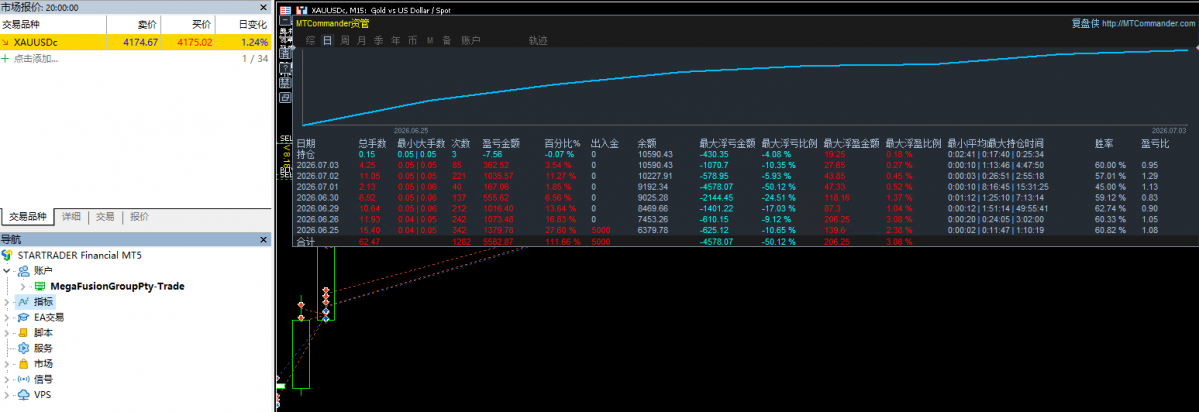Image resolution: width=1199 pixels, height=412 pixels.
Task: Switch to the 报价 tab
Action: coord(140,217)
